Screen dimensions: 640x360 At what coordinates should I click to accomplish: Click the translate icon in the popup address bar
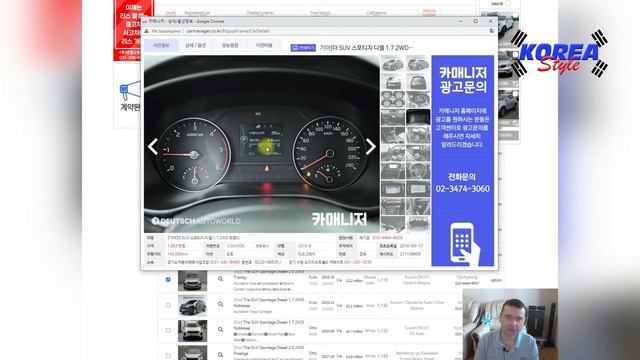click(x=491, y=31)
